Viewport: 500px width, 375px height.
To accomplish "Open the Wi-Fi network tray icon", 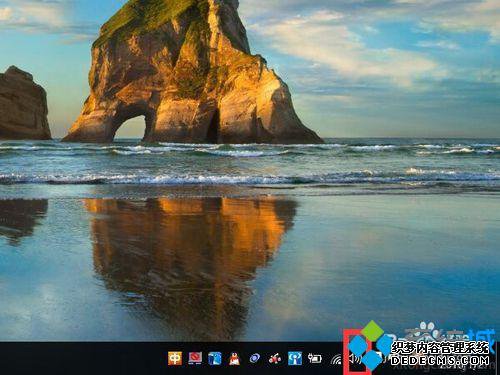I will pos(337,359).
